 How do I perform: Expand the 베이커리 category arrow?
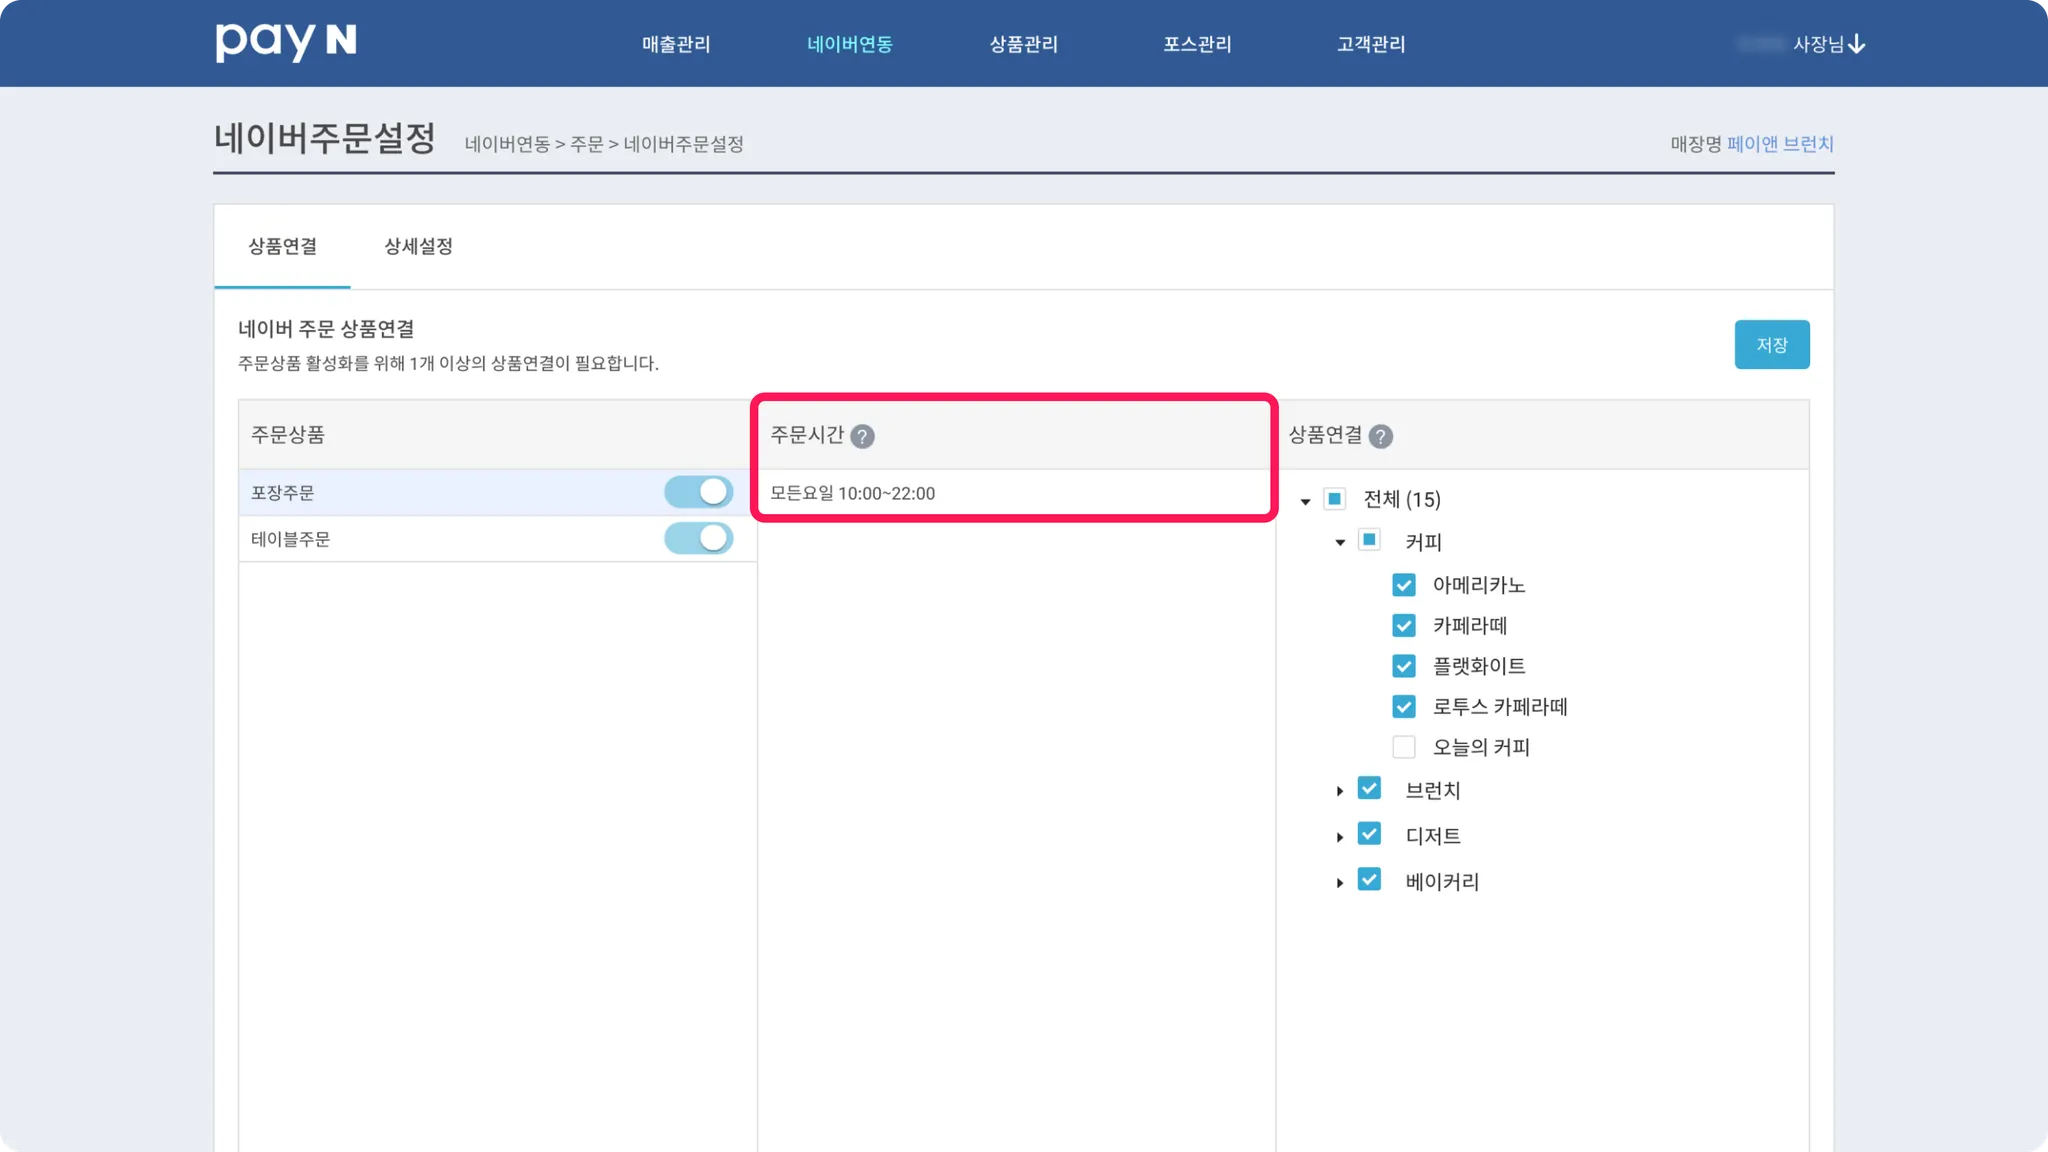pos(1340,883)
